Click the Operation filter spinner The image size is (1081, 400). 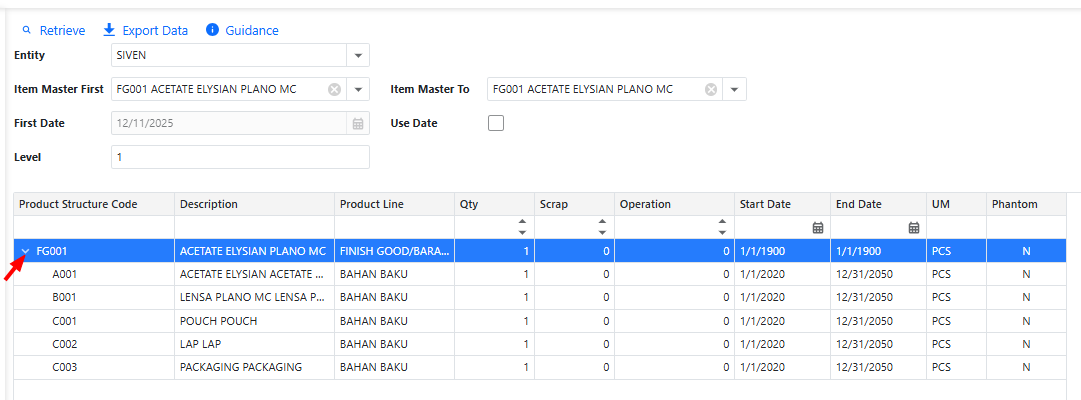click(x=722, y=227)
